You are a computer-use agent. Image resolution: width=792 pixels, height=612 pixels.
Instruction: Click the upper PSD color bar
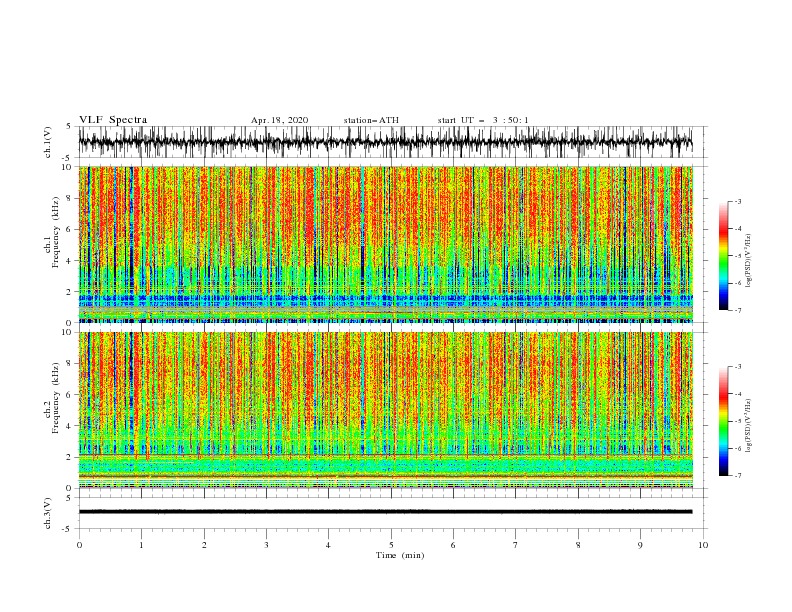click(x=723, y=255)
